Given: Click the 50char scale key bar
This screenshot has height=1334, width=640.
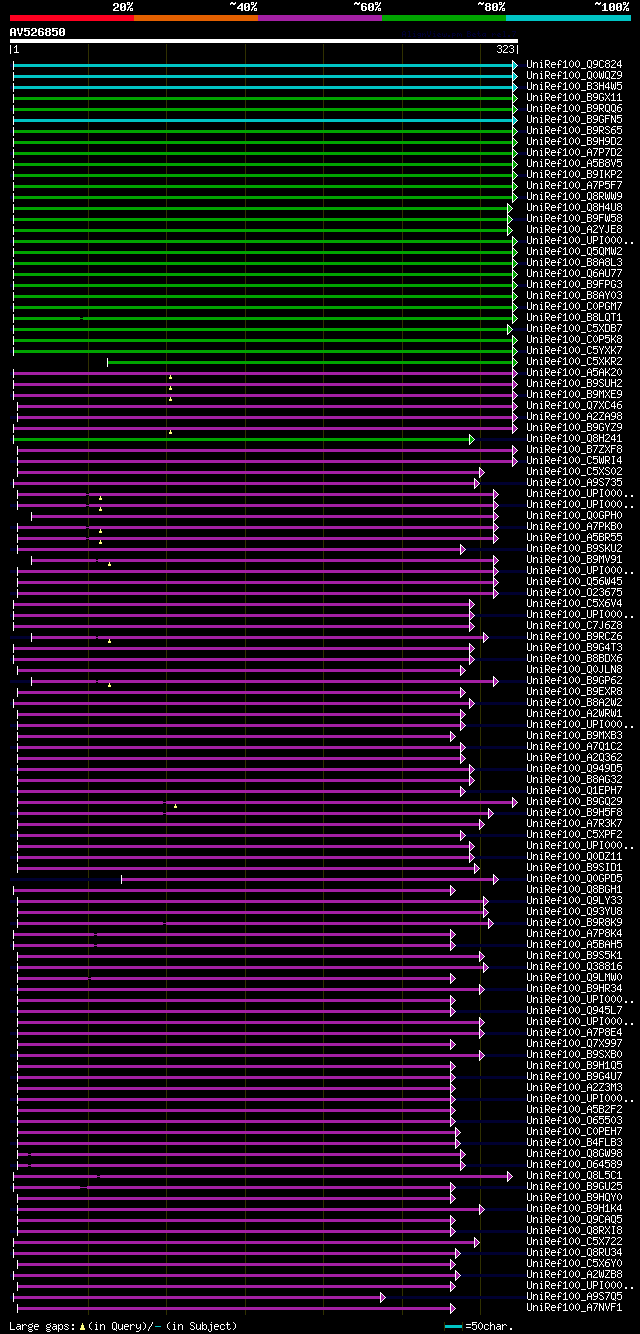Looking at the screenshot, I should click(x=454, y=1326).
